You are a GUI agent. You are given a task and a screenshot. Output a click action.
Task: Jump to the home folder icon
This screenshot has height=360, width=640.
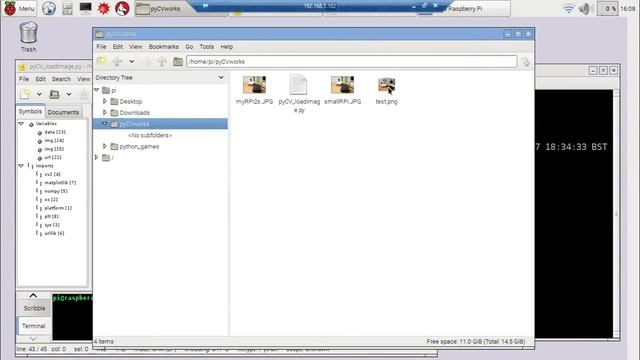(178, 61)
